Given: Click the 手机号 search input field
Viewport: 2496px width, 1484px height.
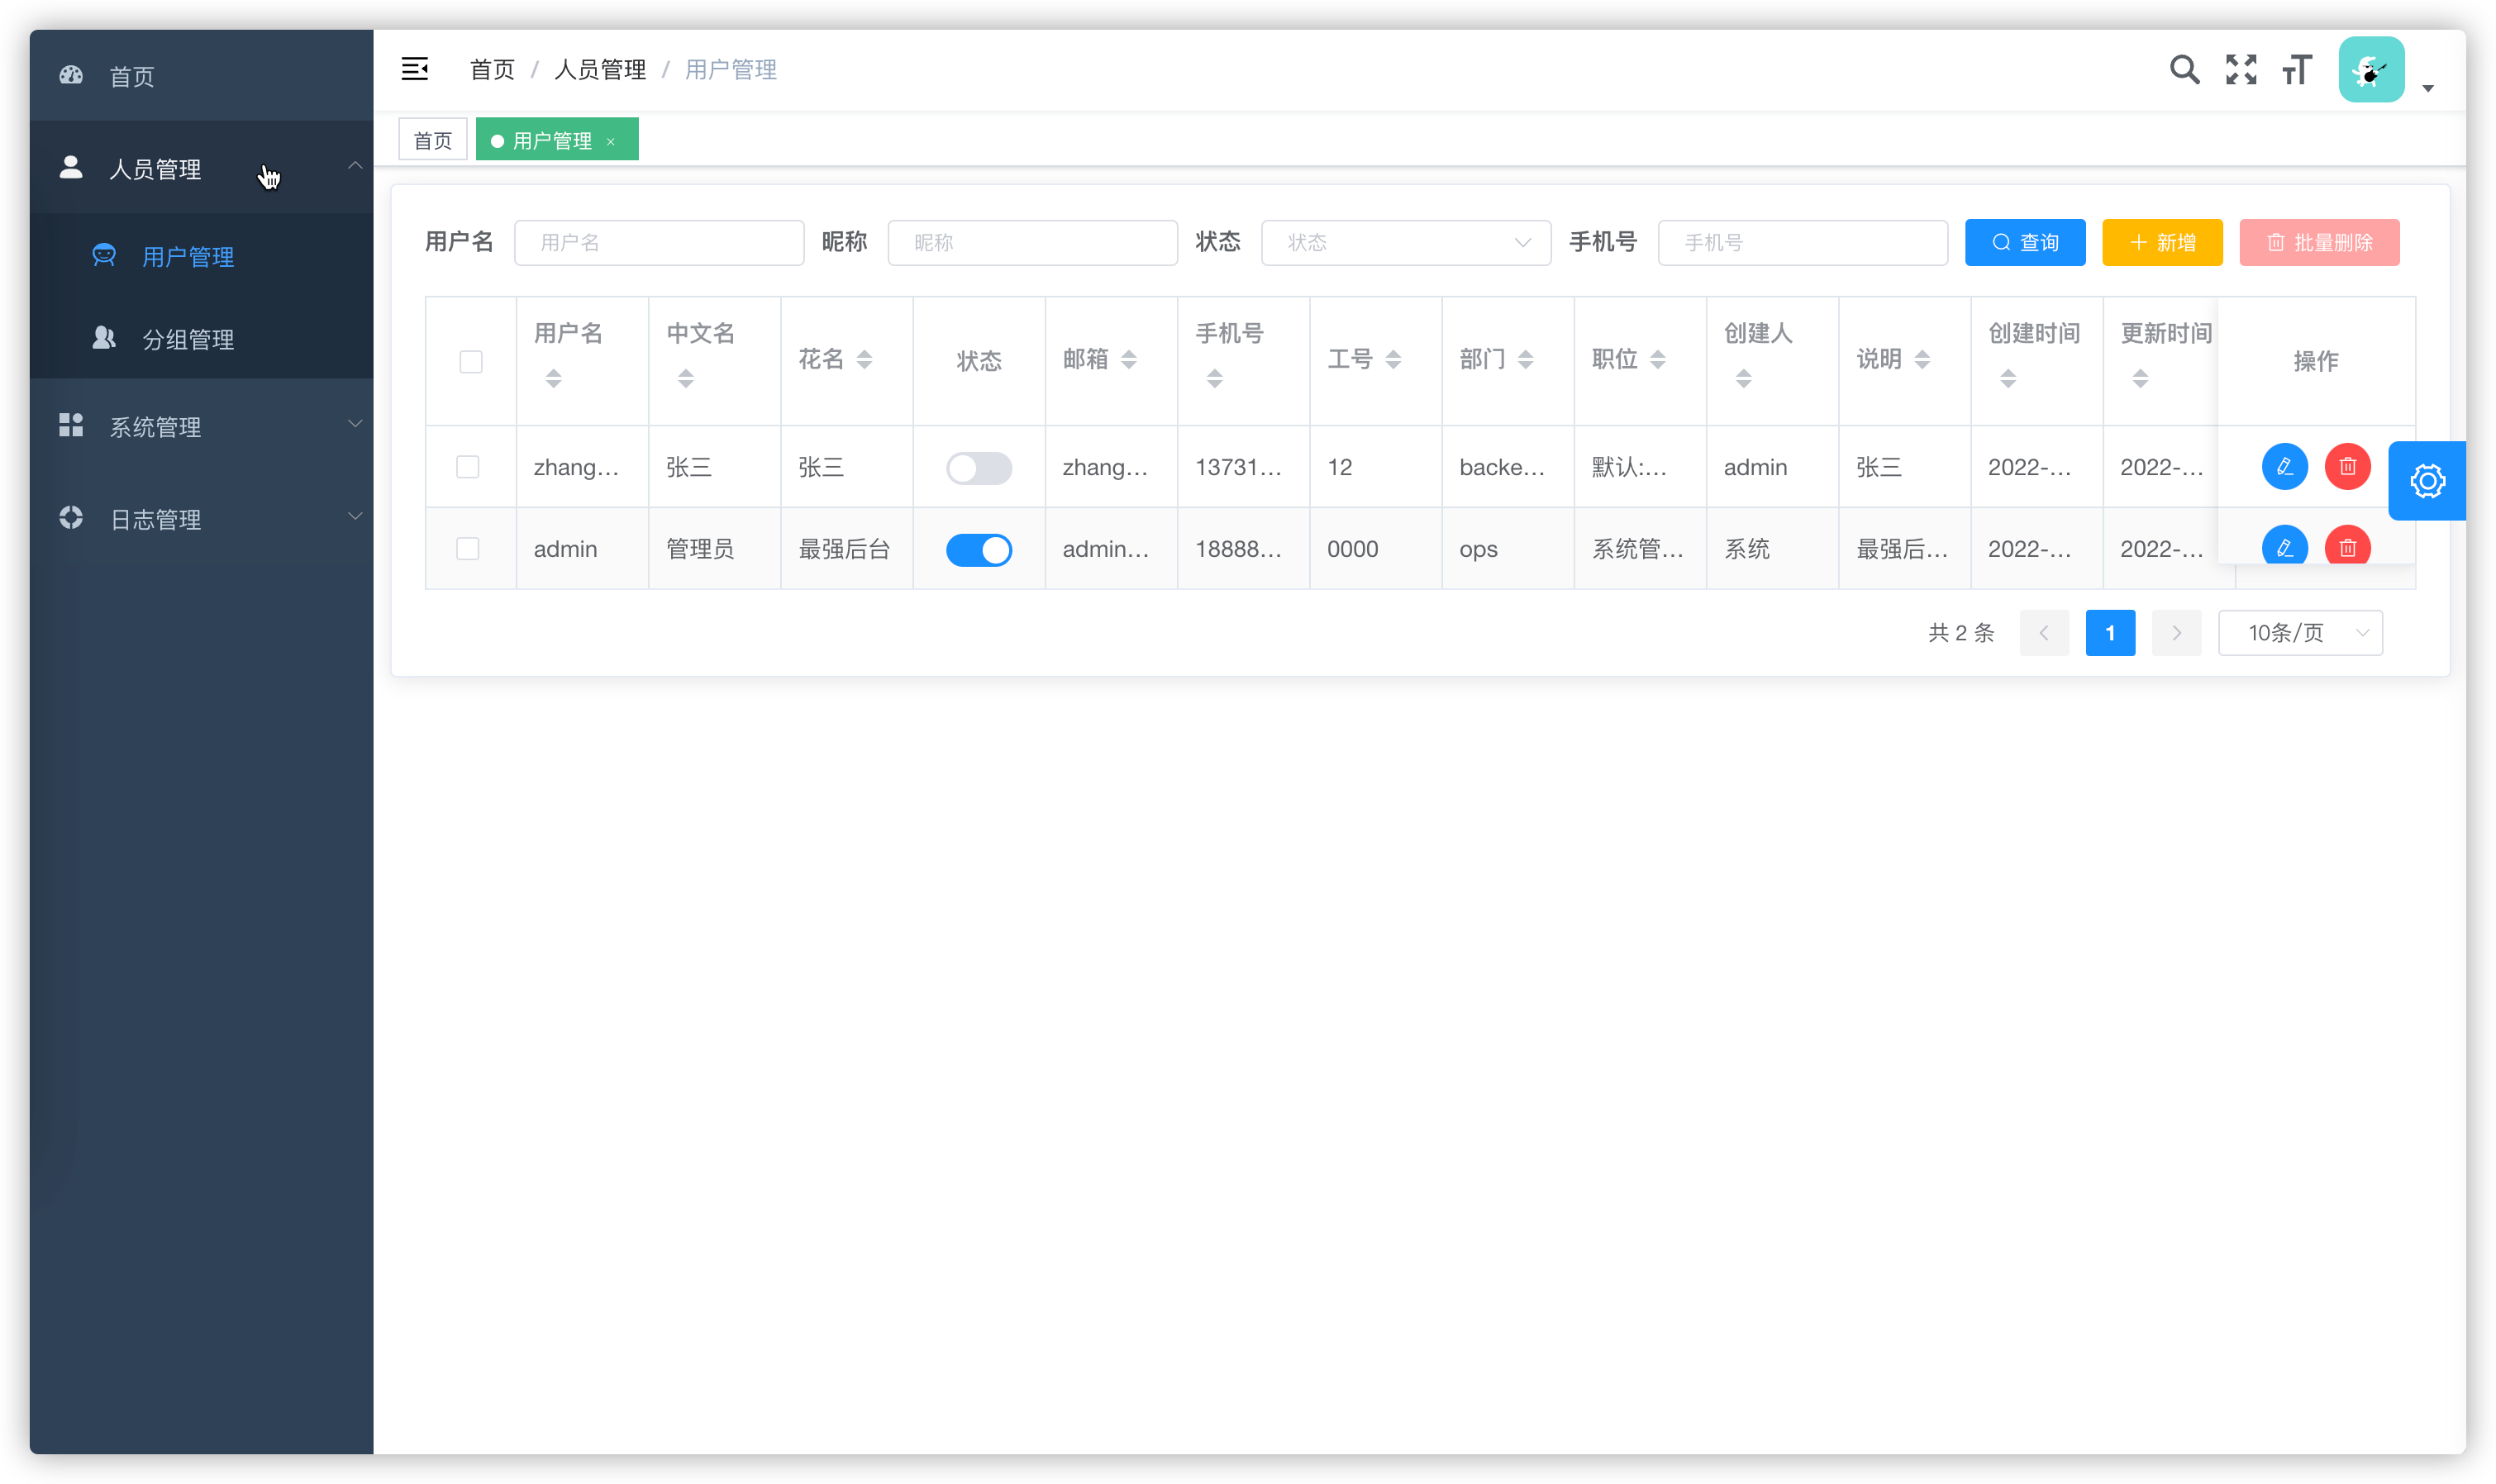Looking at the screenshot, I should [x=1802, y=243].
